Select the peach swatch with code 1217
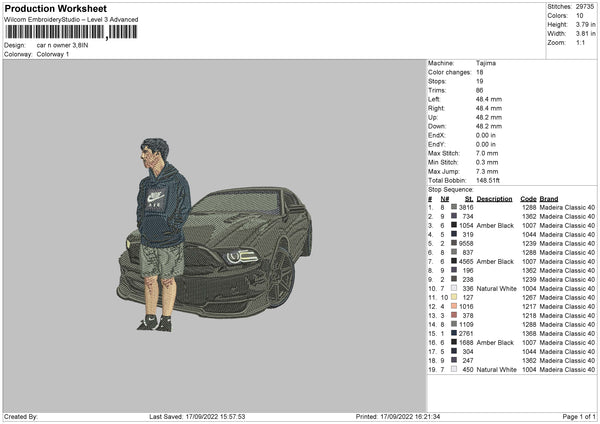This screenshot has height=424, width=600. (453, 306)
